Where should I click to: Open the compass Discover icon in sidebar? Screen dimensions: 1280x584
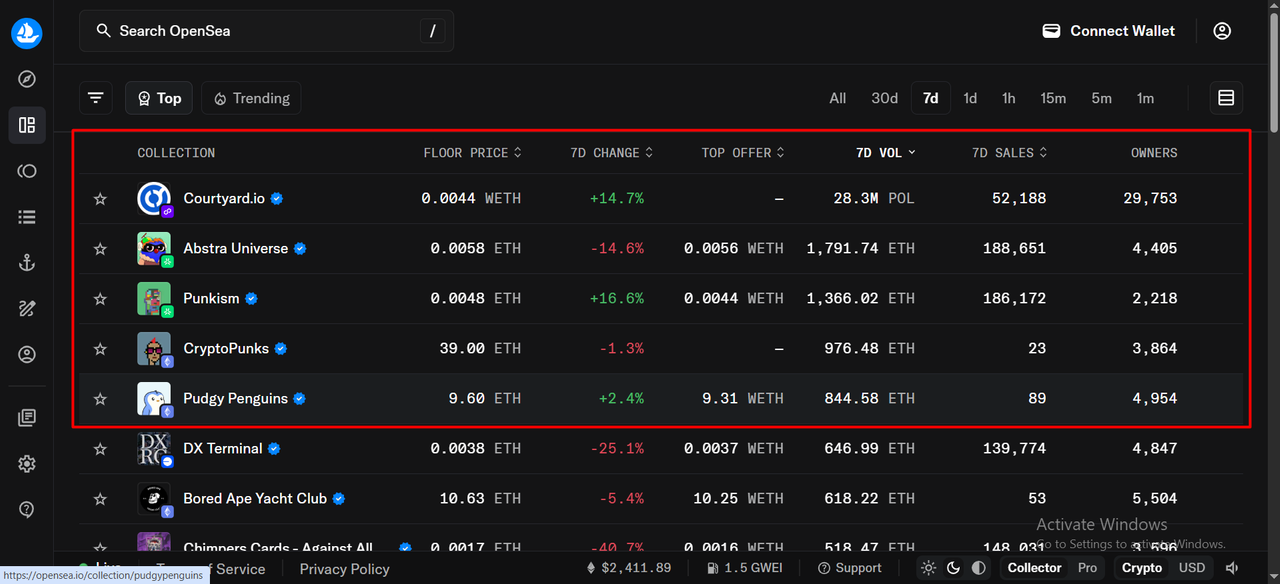(27, 79)
